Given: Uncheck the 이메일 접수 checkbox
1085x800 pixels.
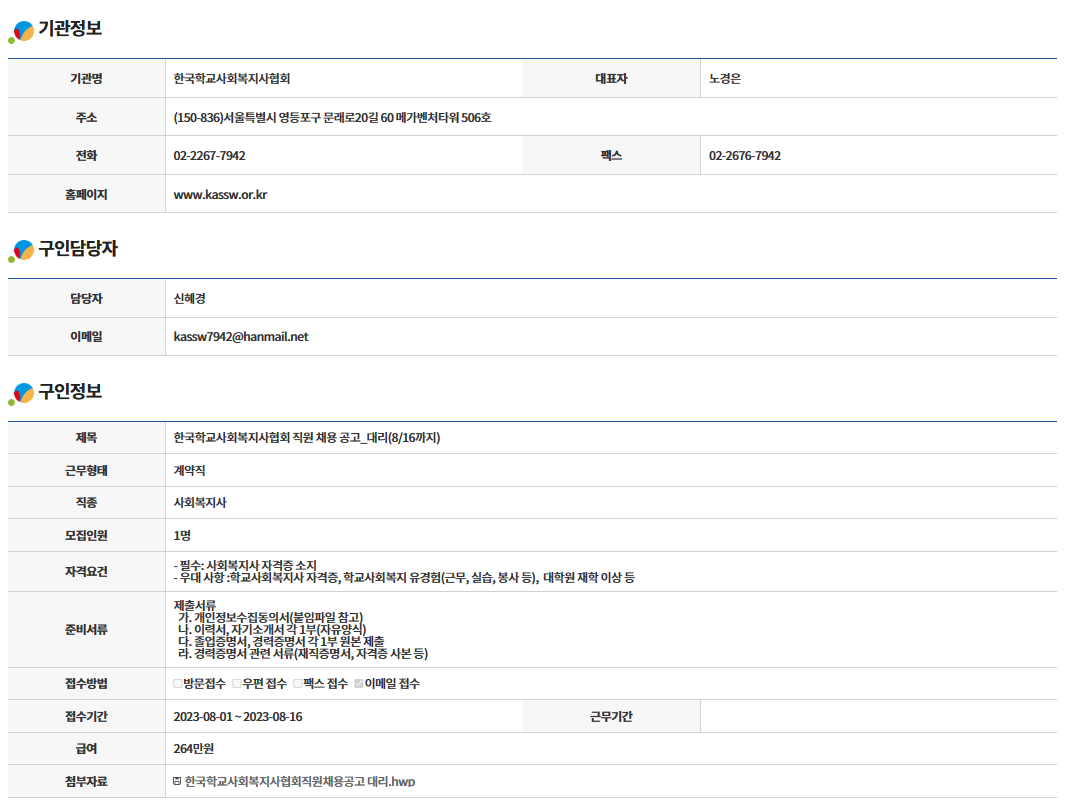Looking at the screenshot, I should point(359,684).
